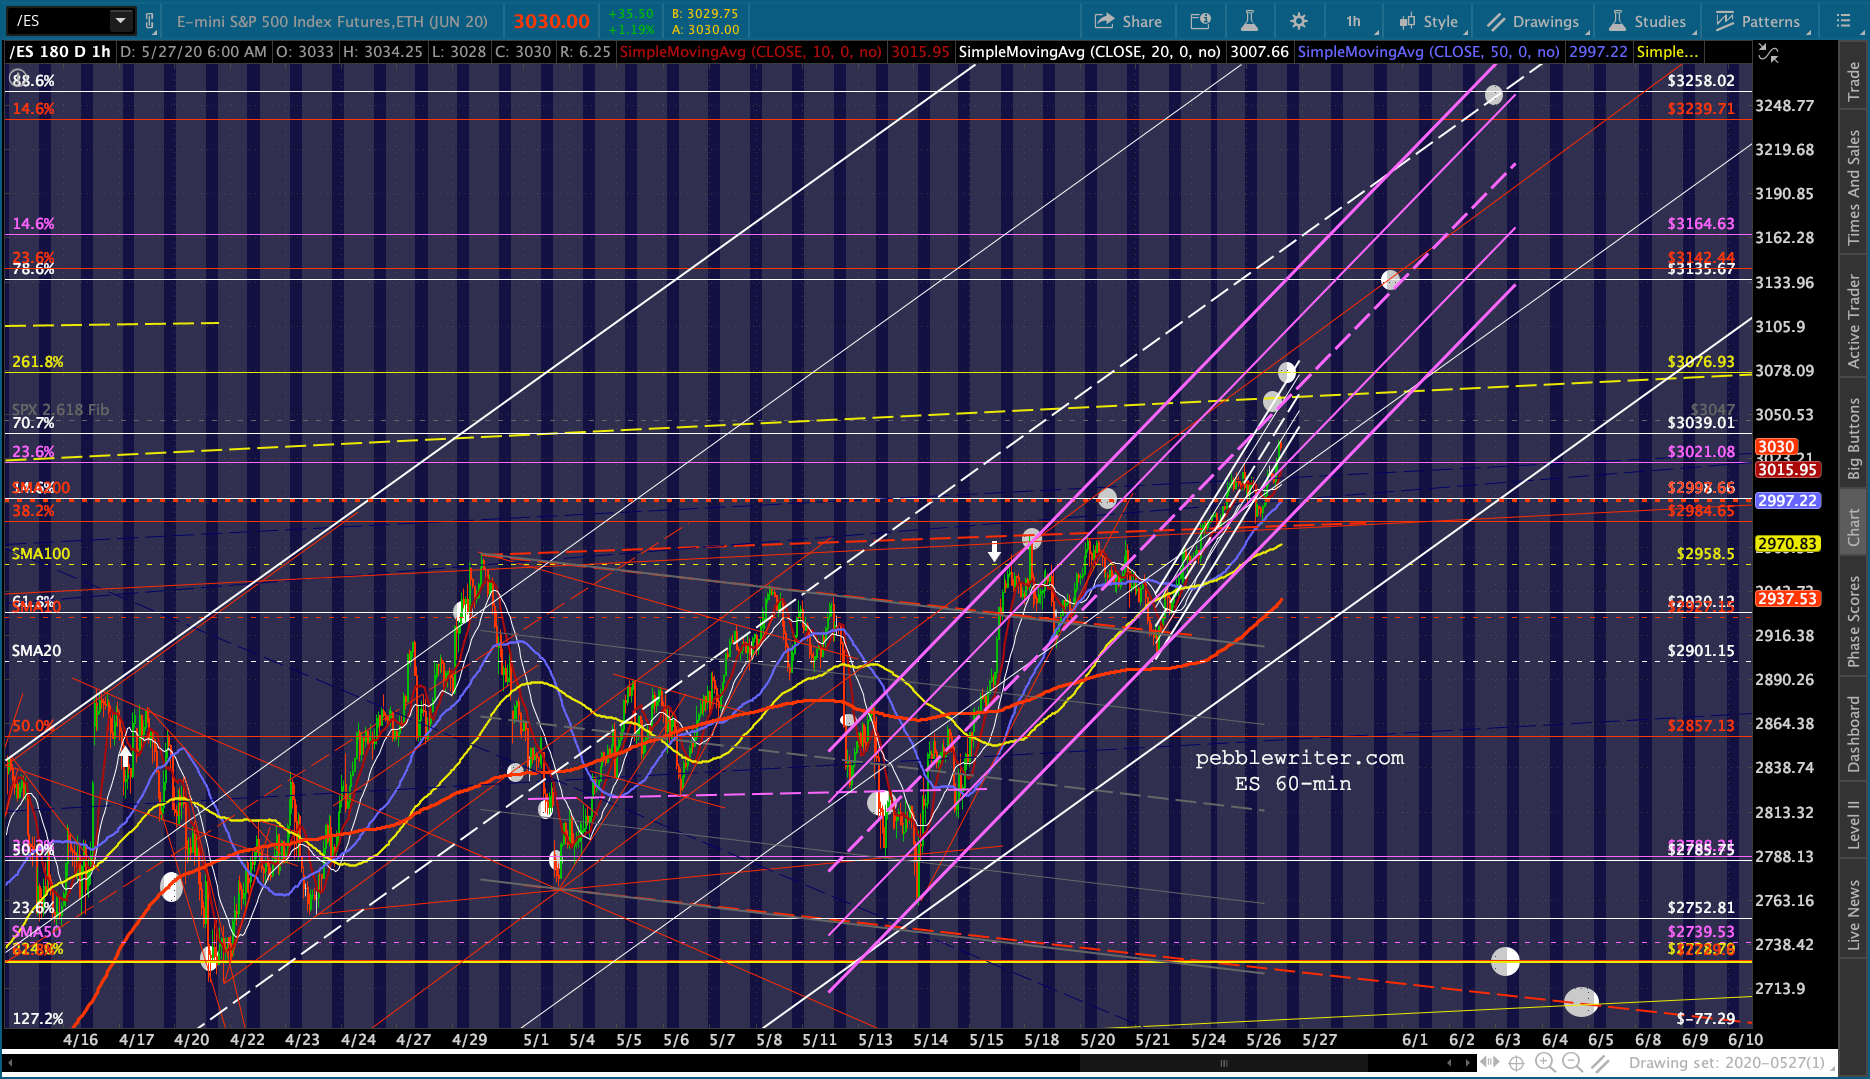
Task: Open the Studies menu
Action: click(1648, 21)
